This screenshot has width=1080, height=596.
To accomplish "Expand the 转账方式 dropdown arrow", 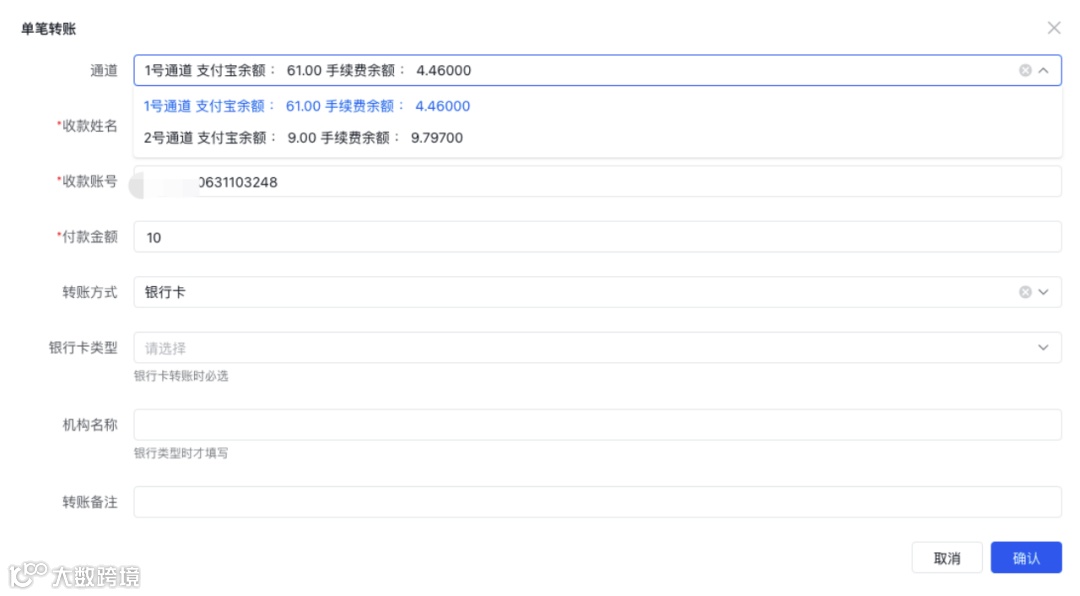I will [x=1043, y=292].
